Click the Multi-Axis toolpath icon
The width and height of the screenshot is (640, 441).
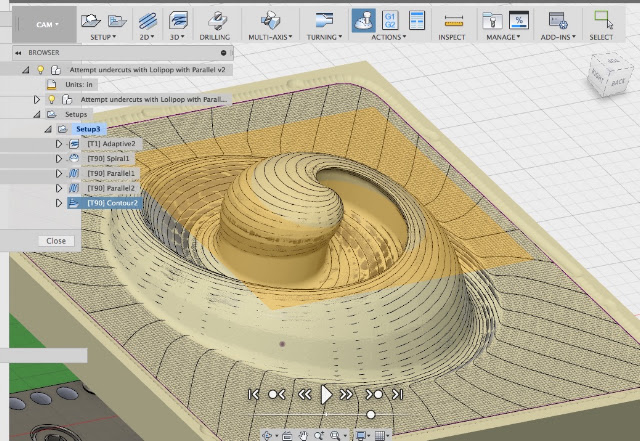pos(270,20)
